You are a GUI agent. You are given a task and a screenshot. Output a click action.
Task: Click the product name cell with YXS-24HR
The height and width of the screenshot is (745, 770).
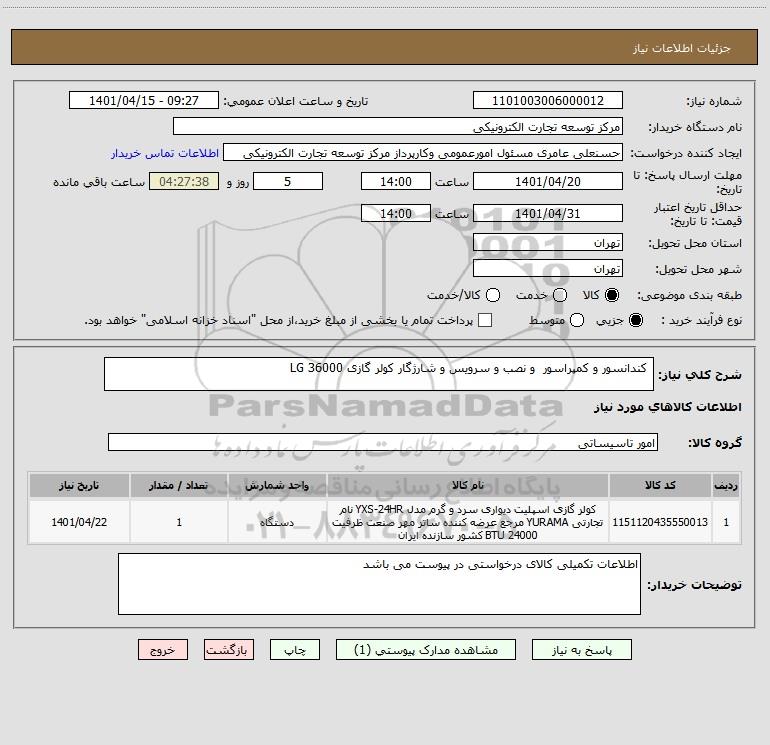[x=468, y=522]
